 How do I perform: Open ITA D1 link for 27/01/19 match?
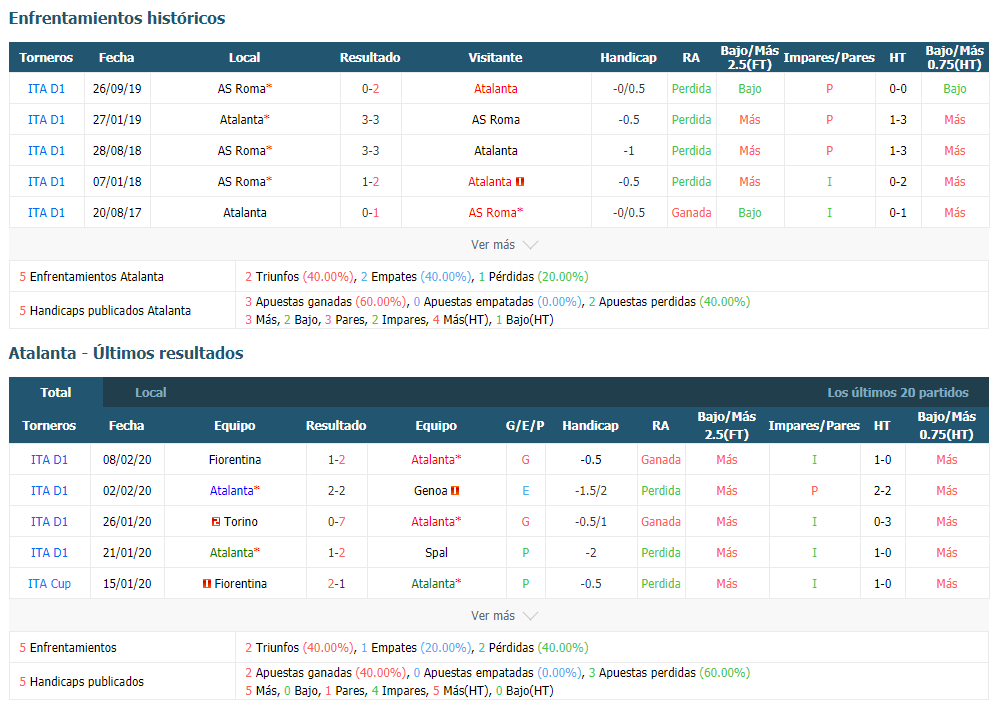click(x=47, y=119)
